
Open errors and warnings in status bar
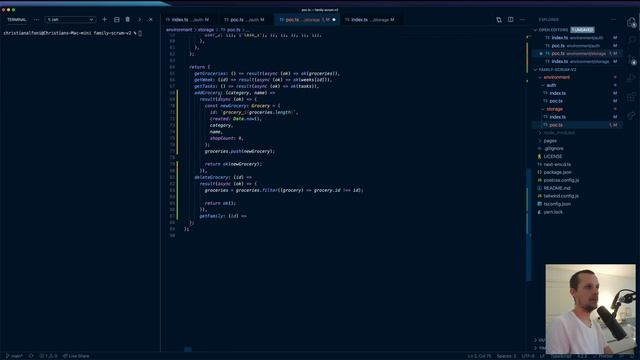coord(49,356)
